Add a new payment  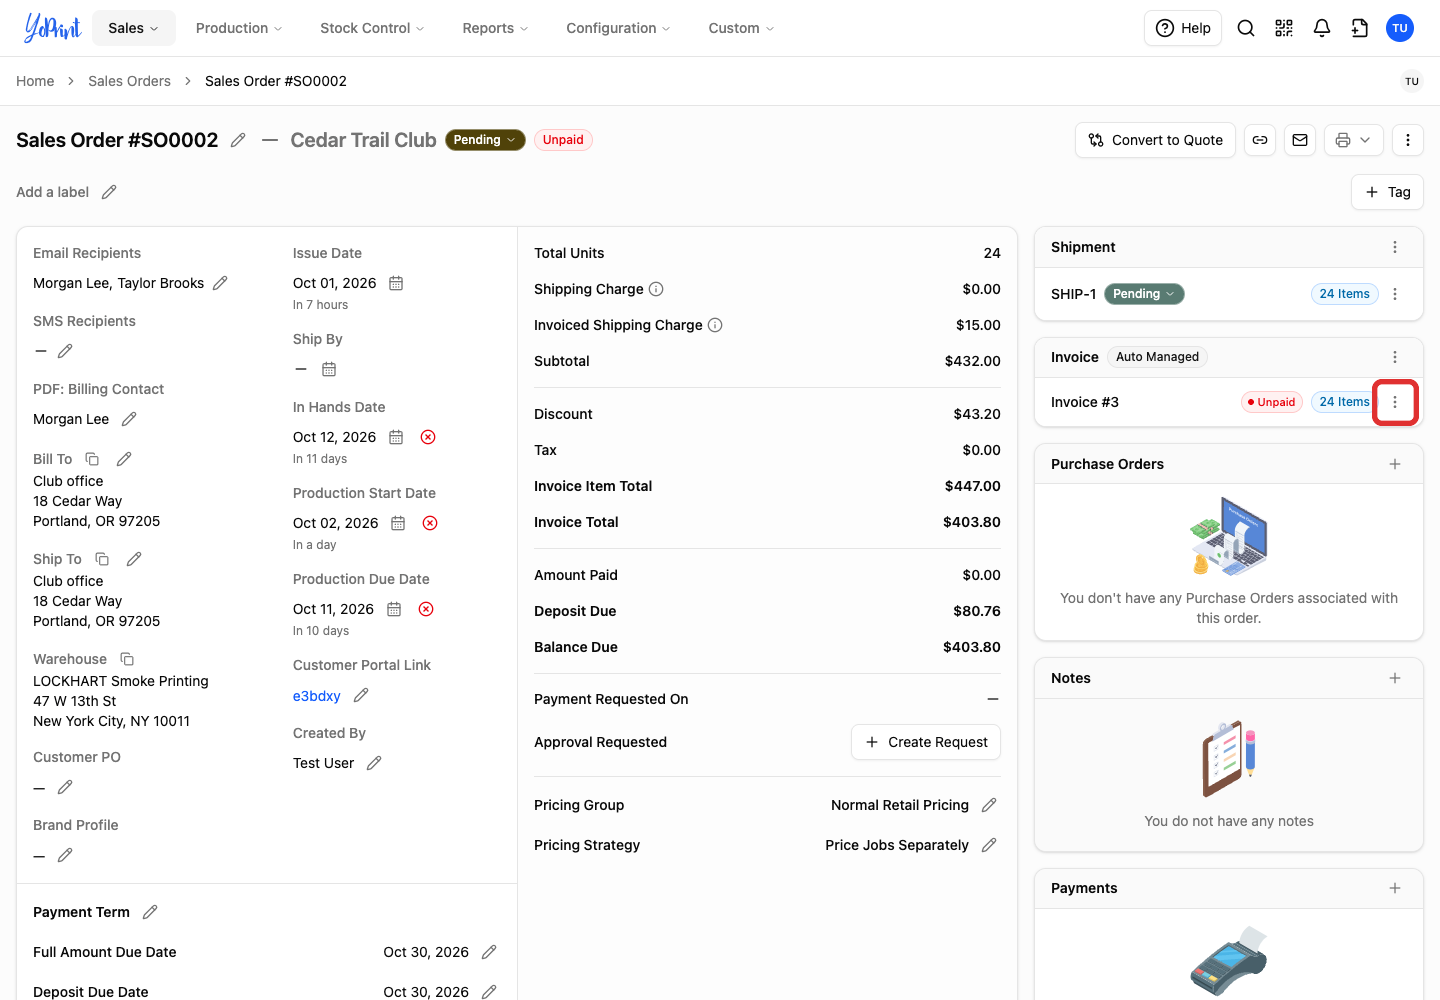[1395, 888]
